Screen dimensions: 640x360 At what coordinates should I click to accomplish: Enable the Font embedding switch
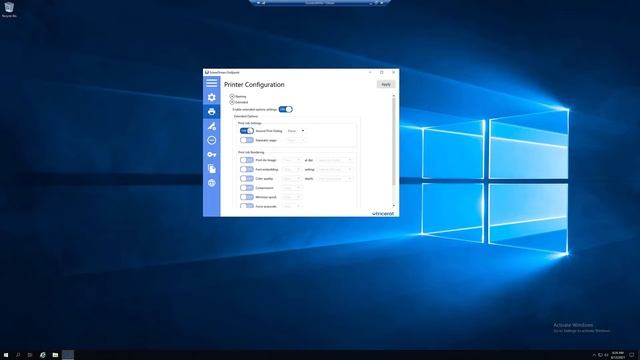(x=247, y=169)
